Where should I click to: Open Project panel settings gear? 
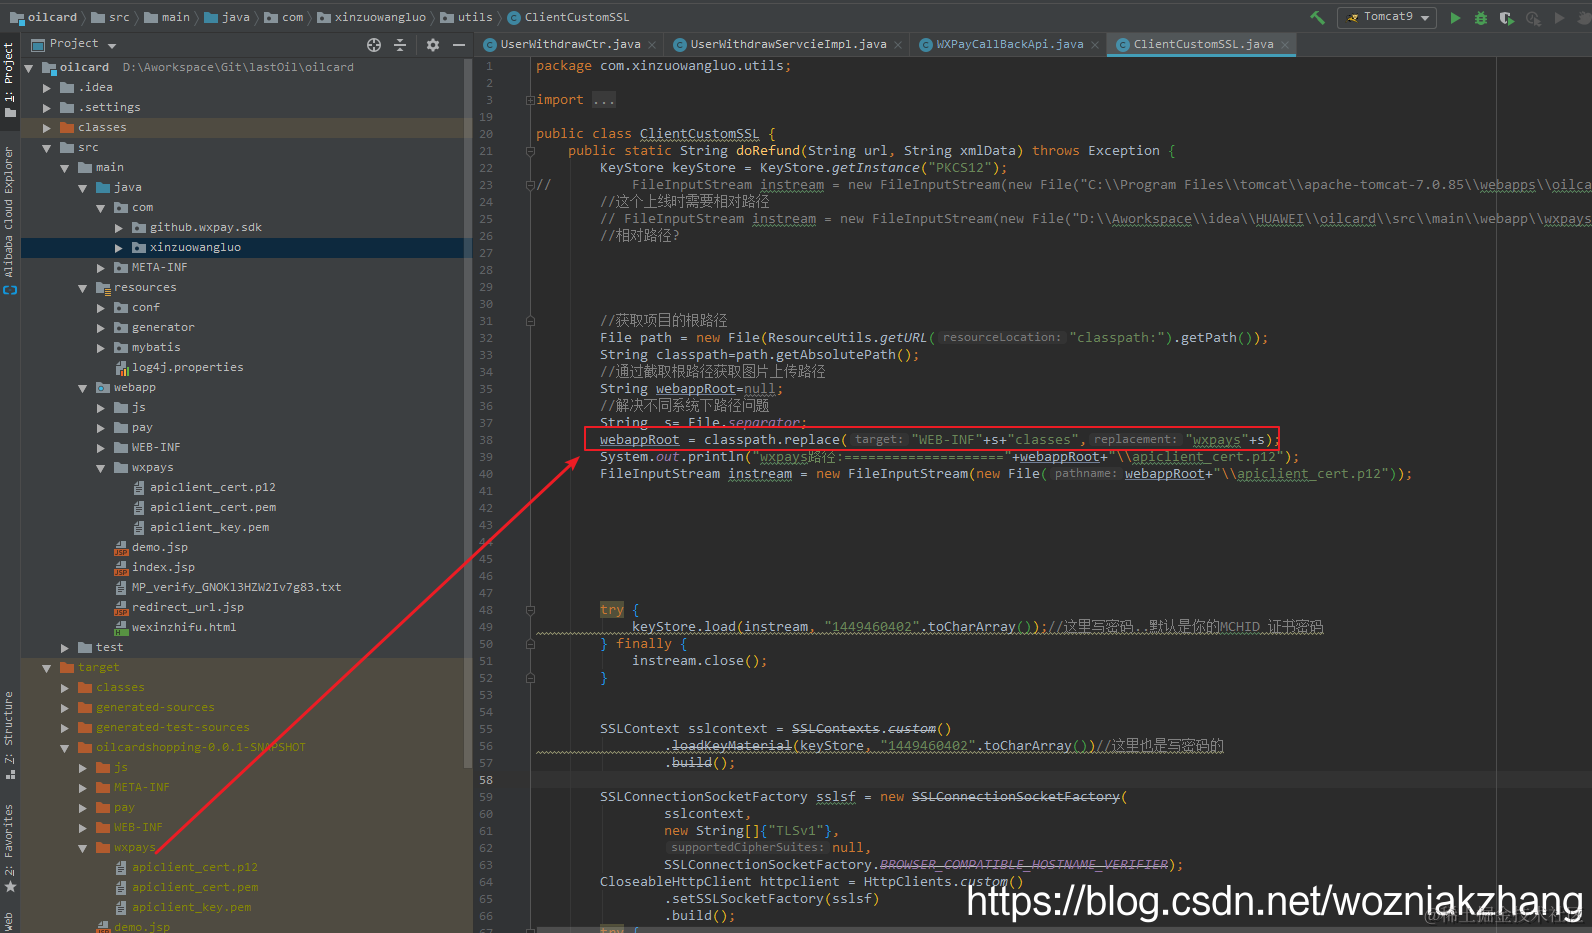tap(433, 44)
